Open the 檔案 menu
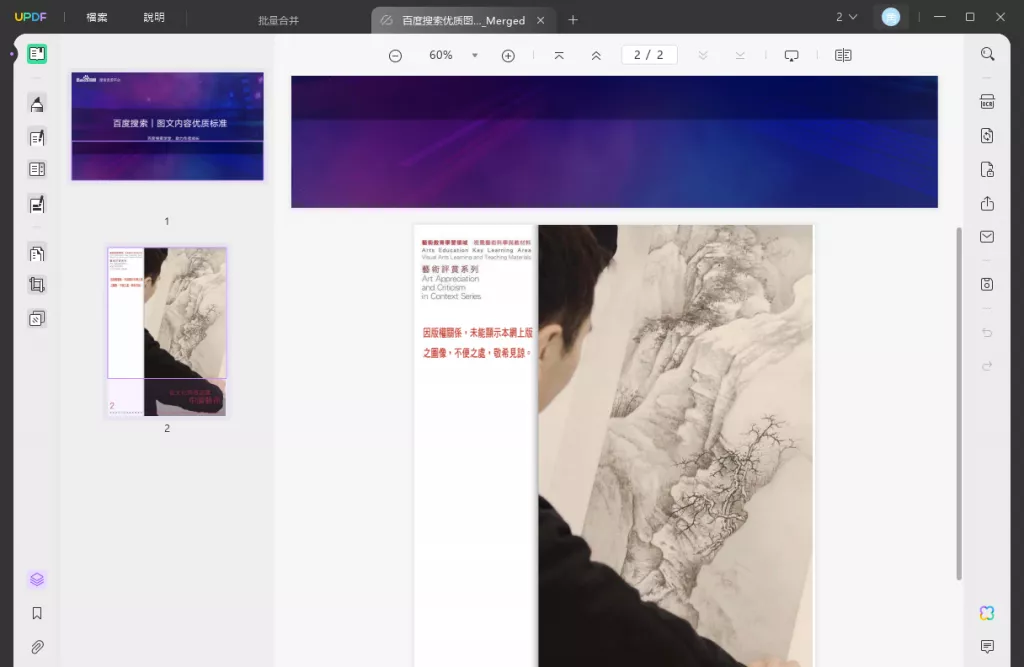 [x=97, y=18]
